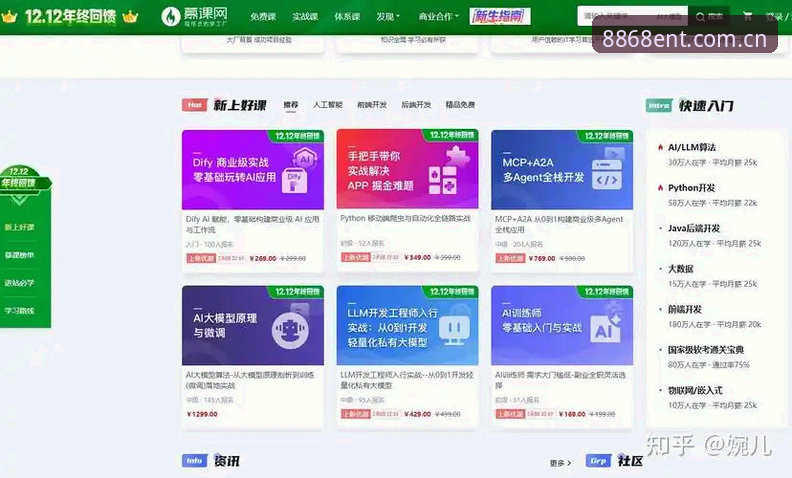
Task: Open 大数据 in 快速入门 list
Action: pyautogui.click(x=680, y=268)
